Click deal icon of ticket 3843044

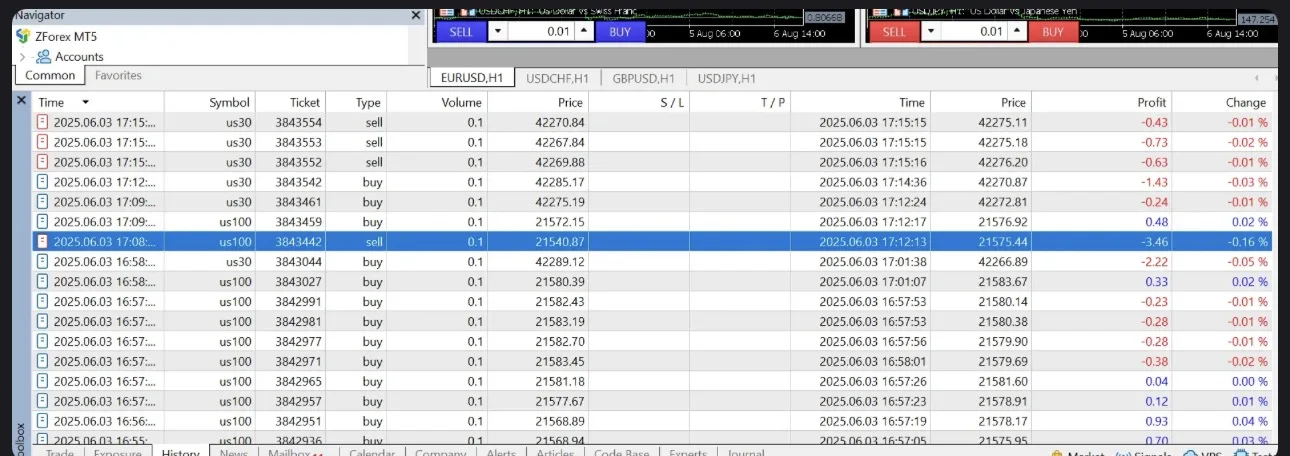[x=42, y=262]
